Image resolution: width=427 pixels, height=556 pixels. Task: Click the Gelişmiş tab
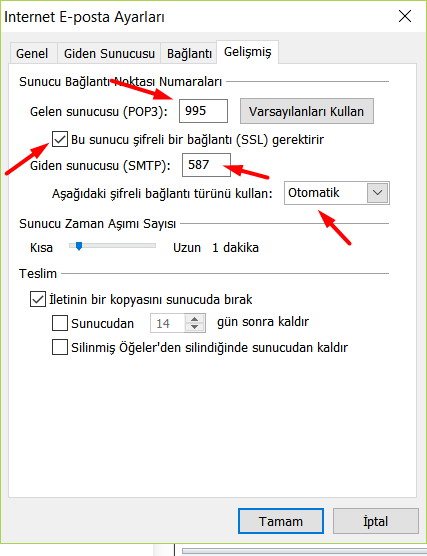point(248,52)
